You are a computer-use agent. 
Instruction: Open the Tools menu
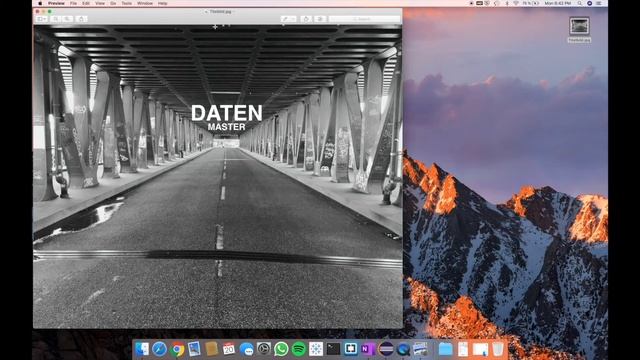coord(127,3)
